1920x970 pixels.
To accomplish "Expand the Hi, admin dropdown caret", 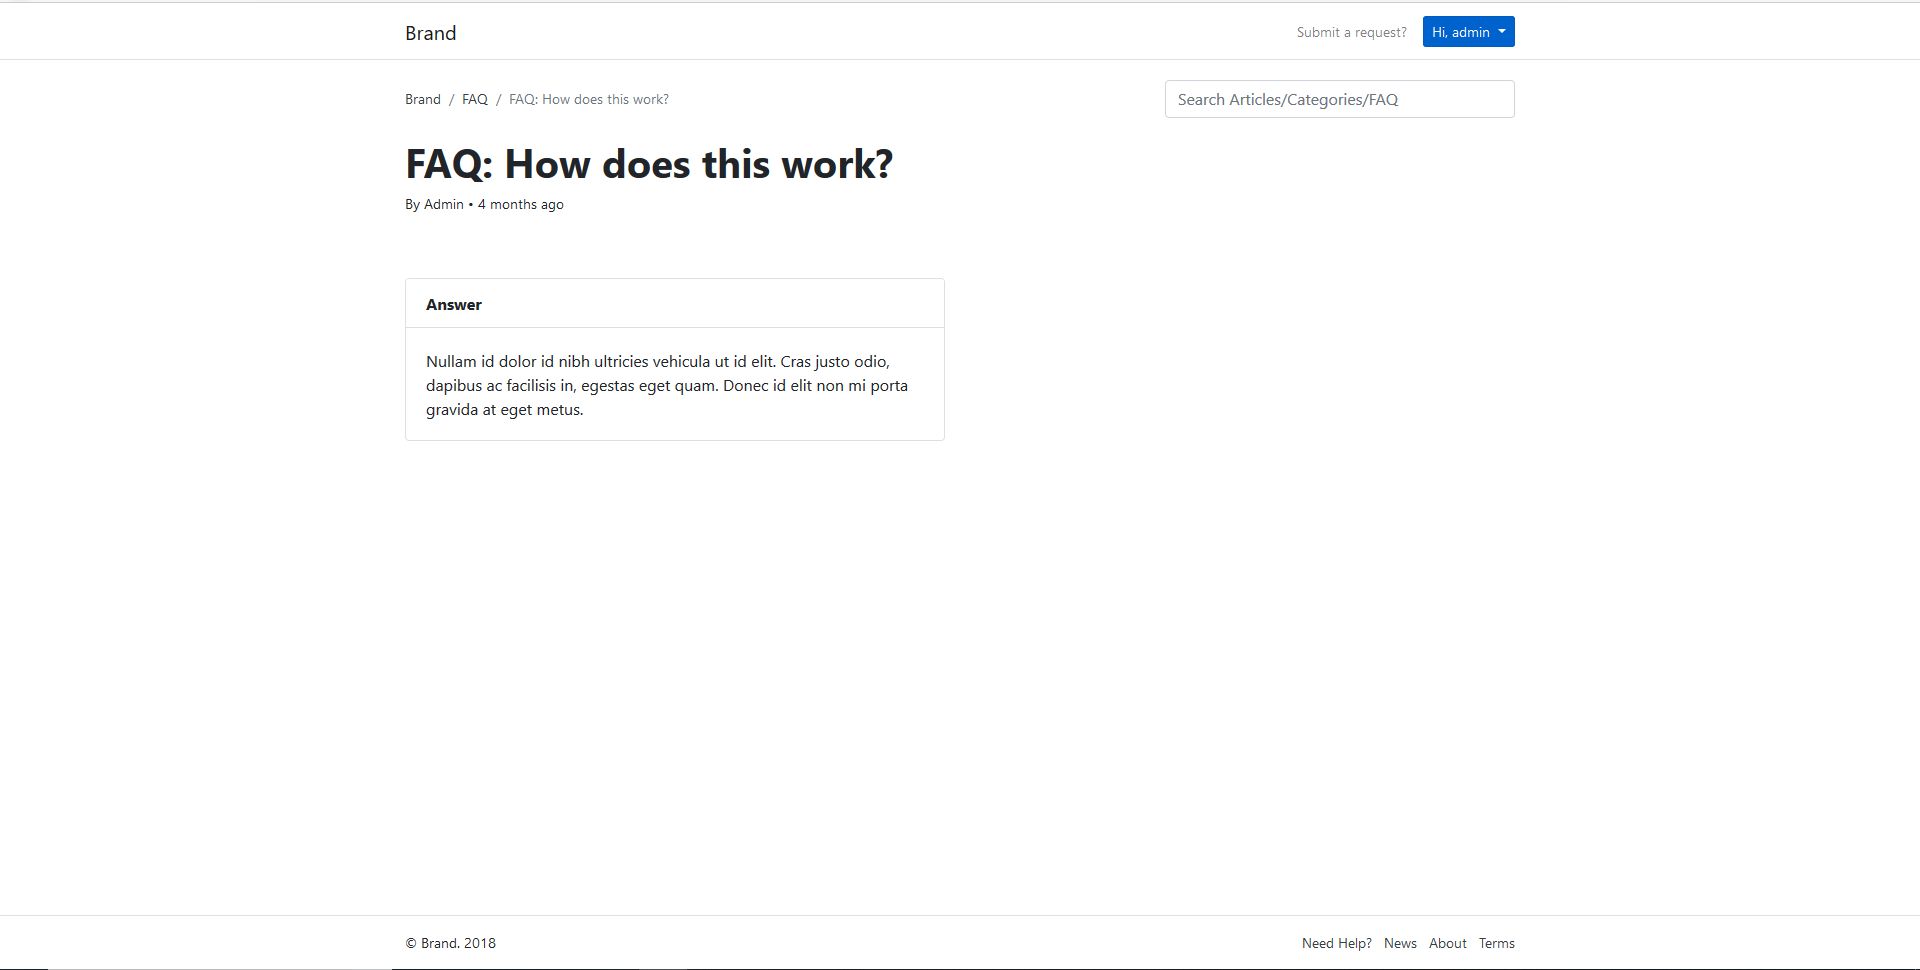I will coord(1502,32).
